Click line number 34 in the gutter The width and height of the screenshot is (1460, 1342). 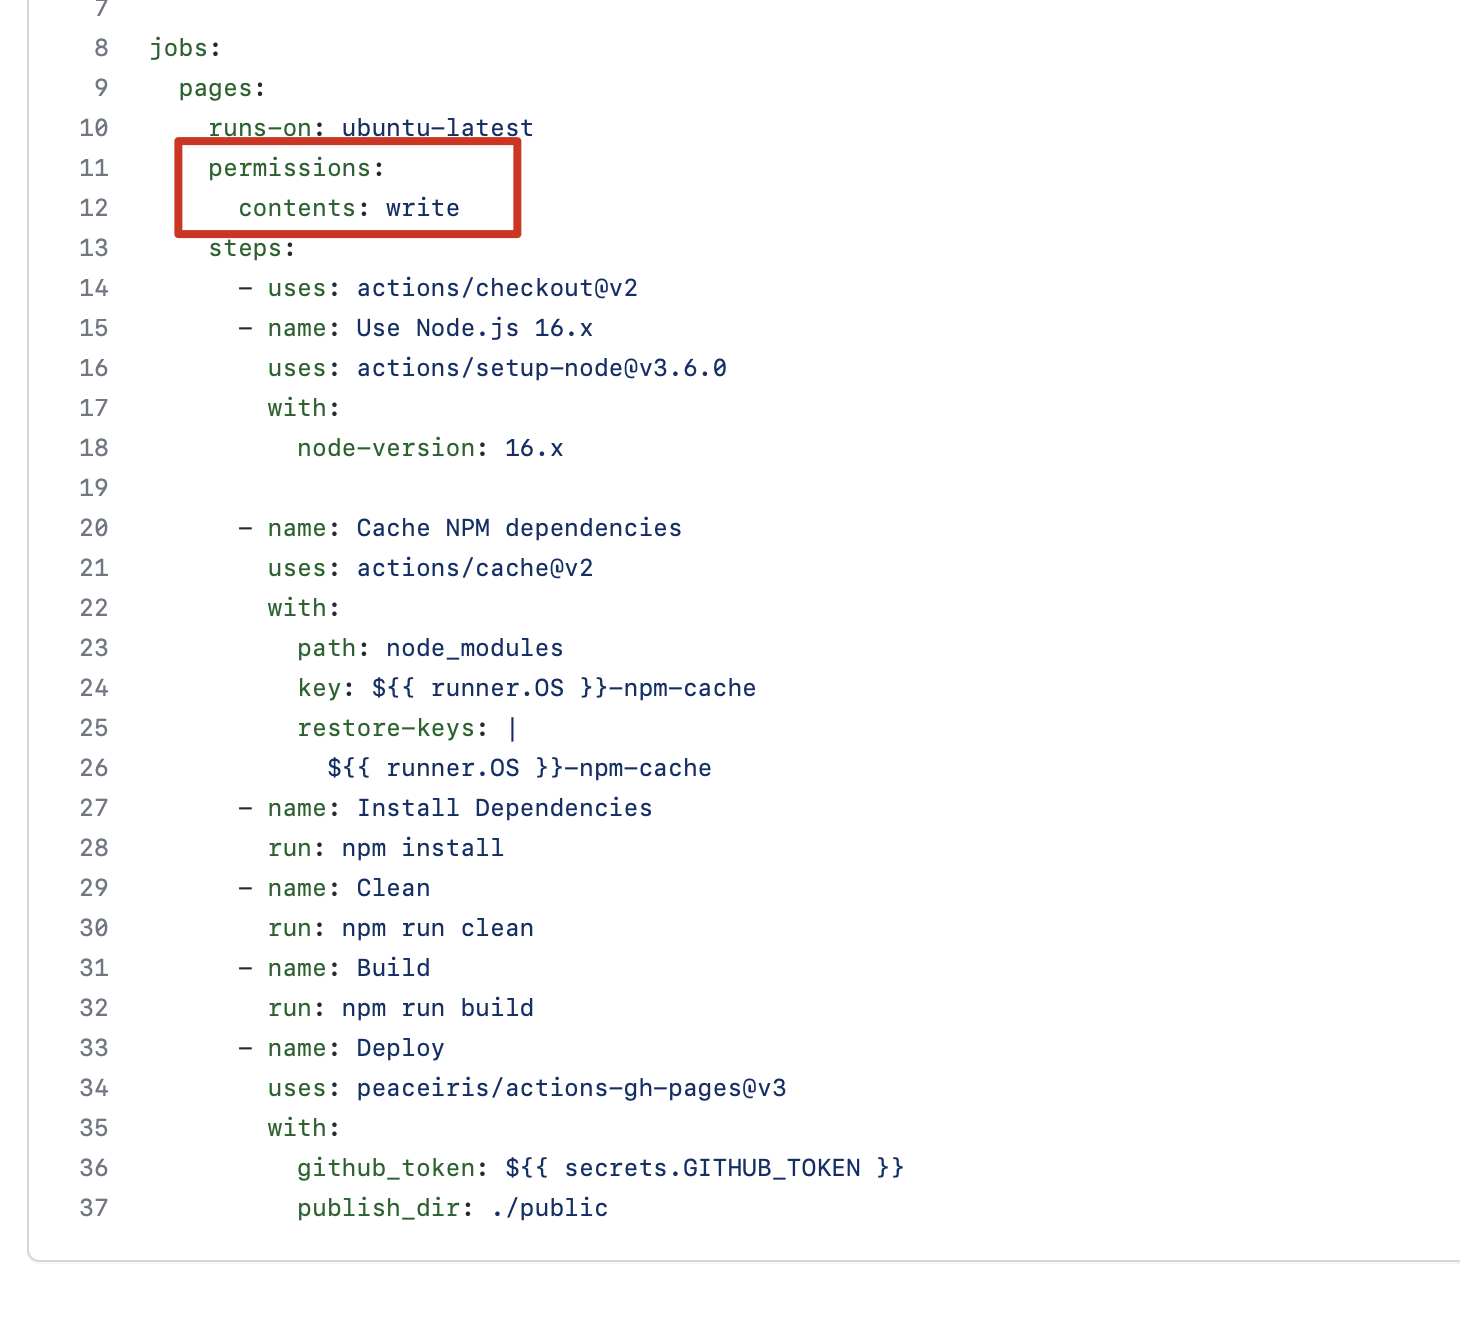94,1088
